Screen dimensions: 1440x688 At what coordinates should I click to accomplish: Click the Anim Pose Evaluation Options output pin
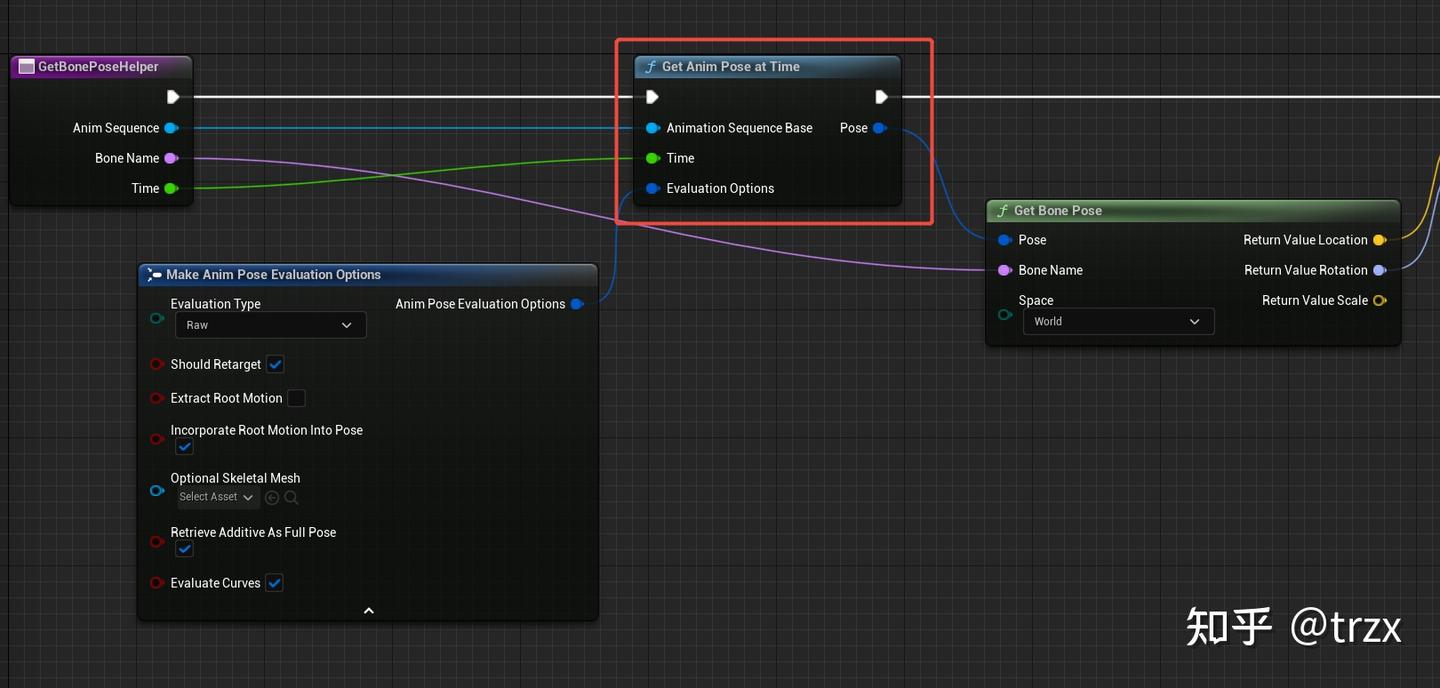click(x=577, y=303)
